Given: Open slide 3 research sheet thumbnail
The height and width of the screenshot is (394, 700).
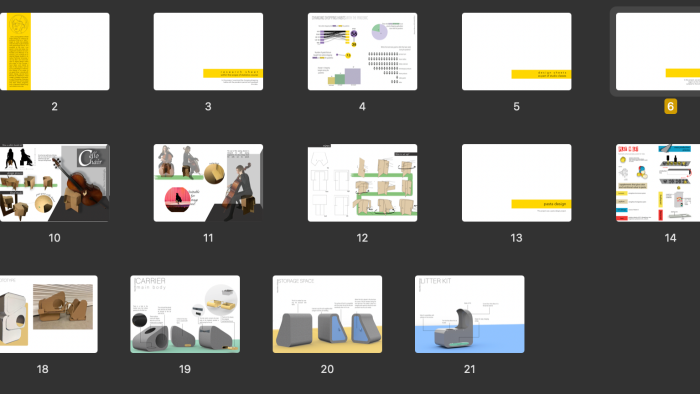Looking at the screenshot, I should [208, 51].
